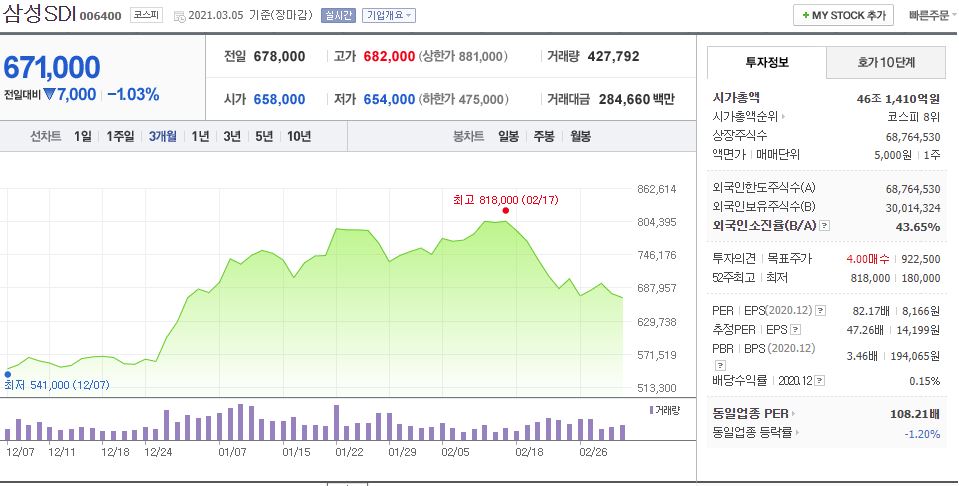Add stock via MY STOCK 추가 button
This screenshot has height=486, width=959.
coord(843,15)
